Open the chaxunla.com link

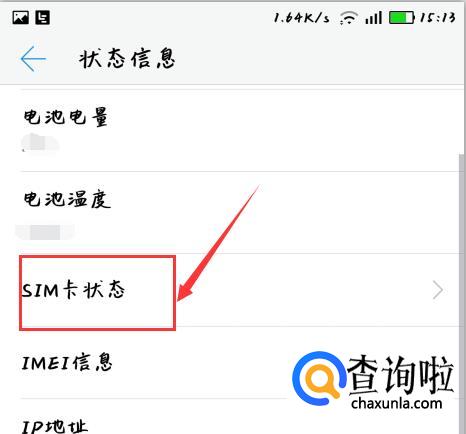click(x=397, y=403)
